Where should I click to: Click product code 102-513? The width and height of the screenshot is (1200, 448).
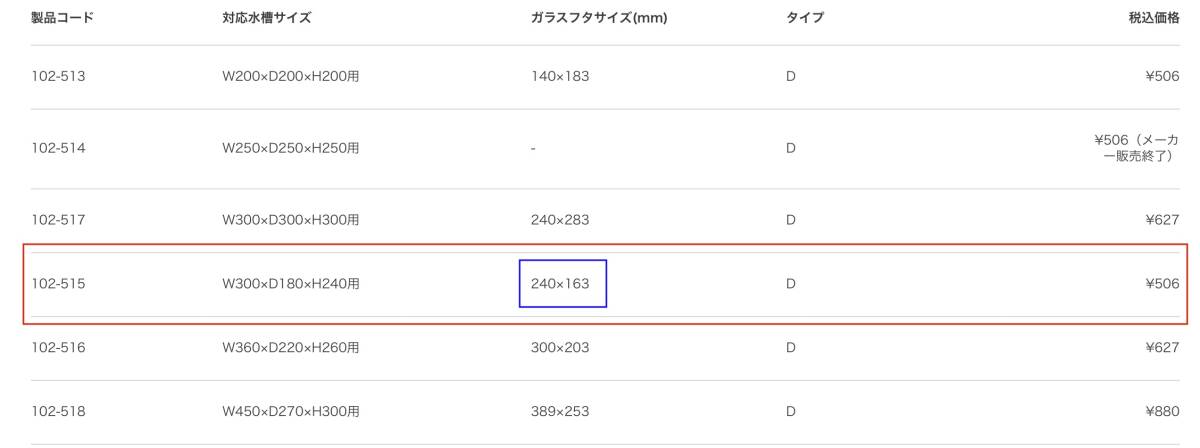pyautogui.click(x=58, y=77)
